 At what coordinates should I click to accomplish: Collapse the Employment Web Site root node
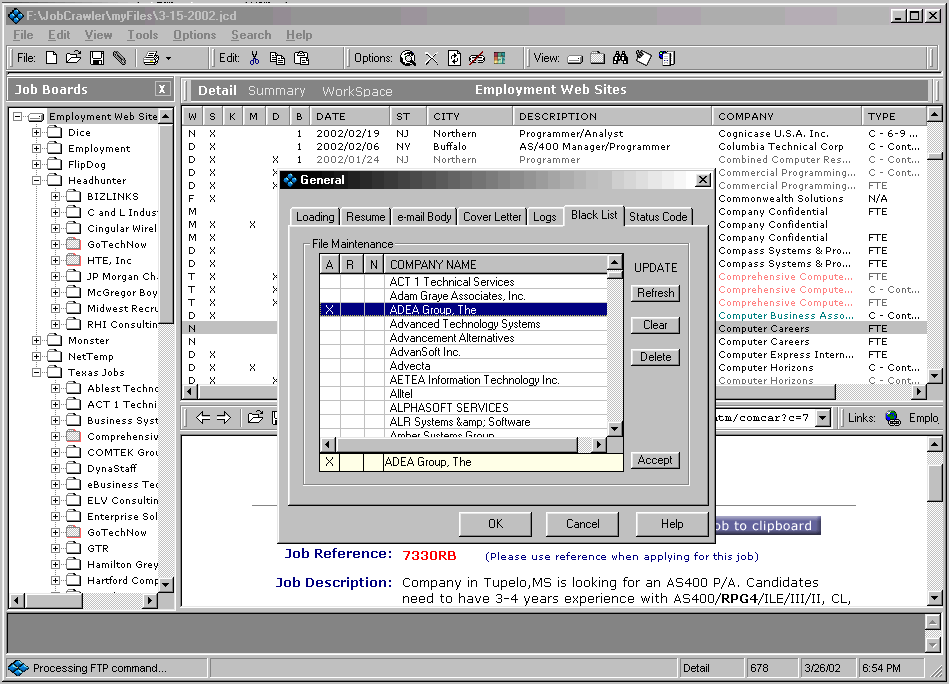click(18, 117)
